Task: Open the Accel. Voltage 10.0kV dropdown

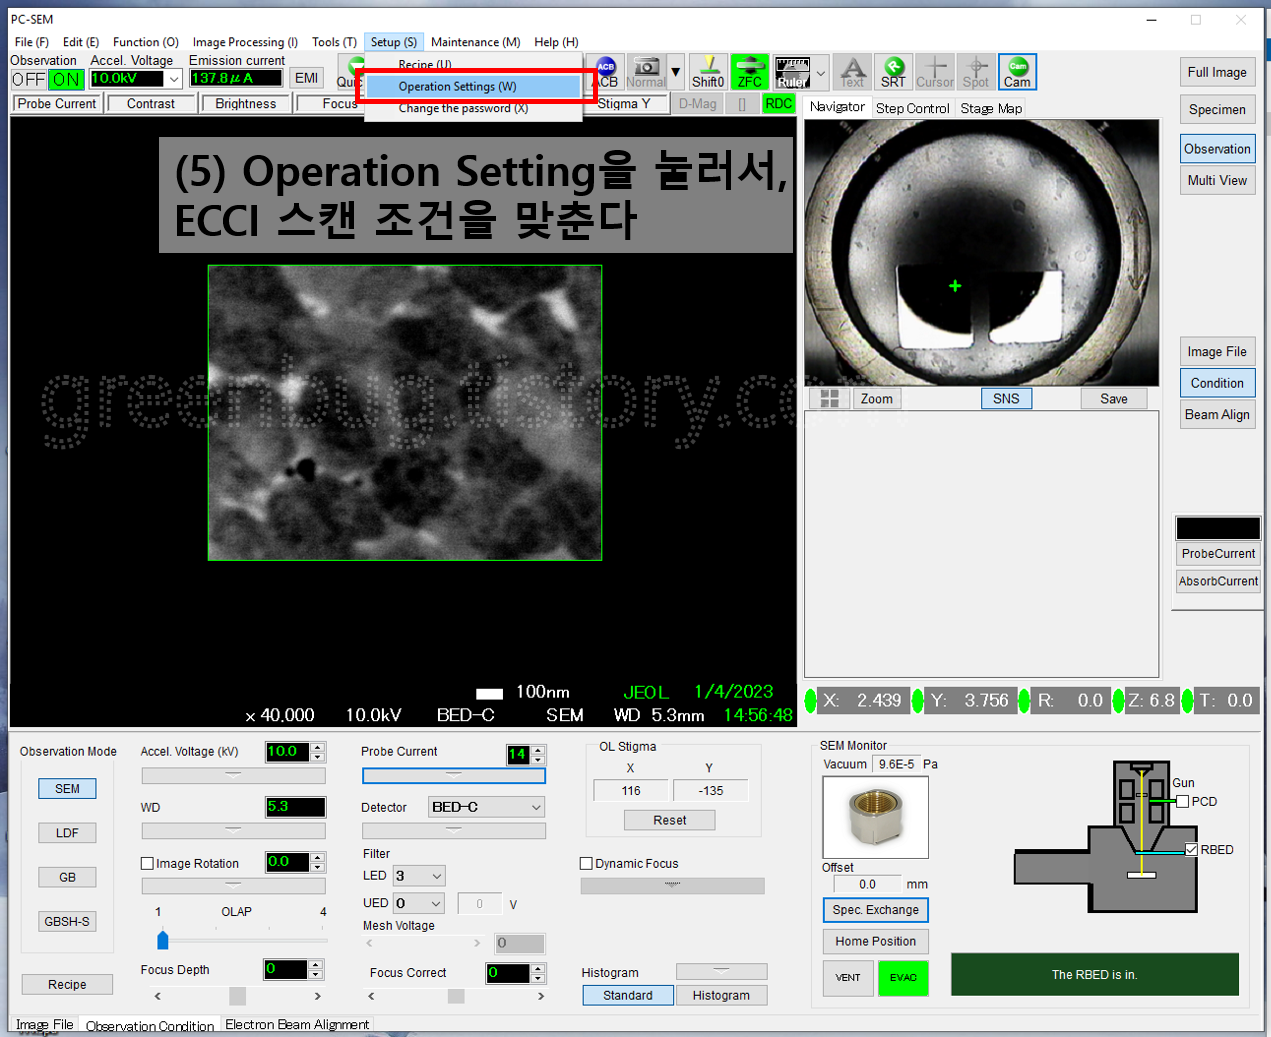Action: (174, 79)
